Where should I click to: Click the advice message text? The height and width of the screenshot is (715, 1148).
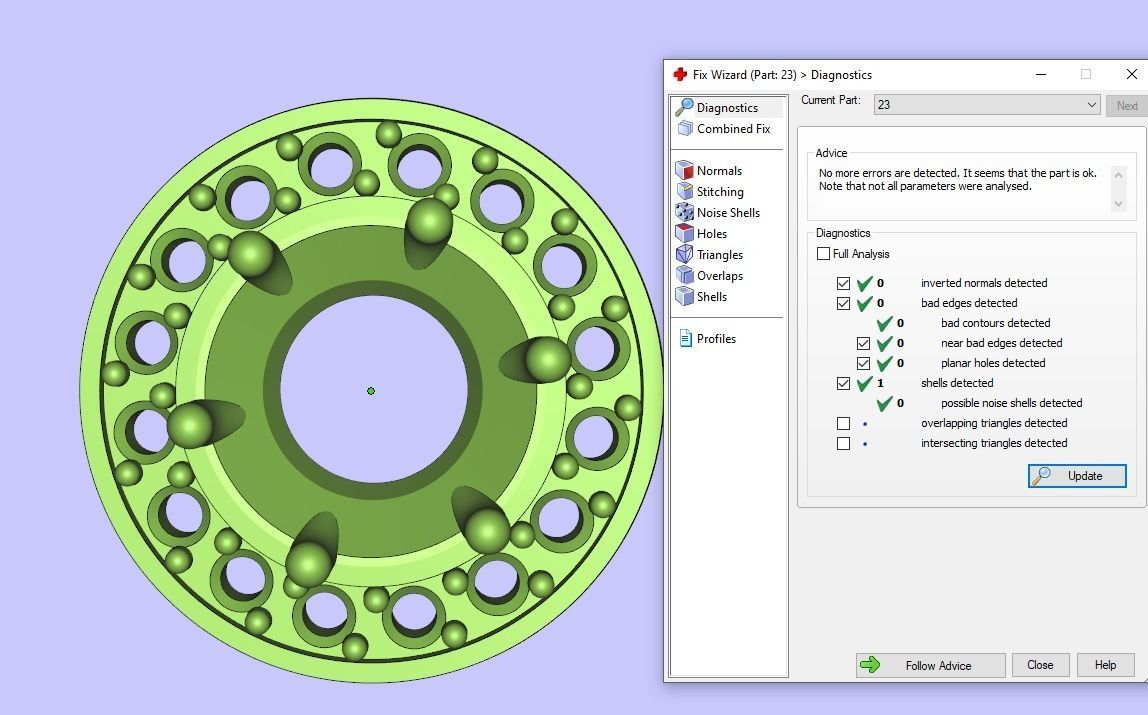pyautogui.click(x=958, y=180)
